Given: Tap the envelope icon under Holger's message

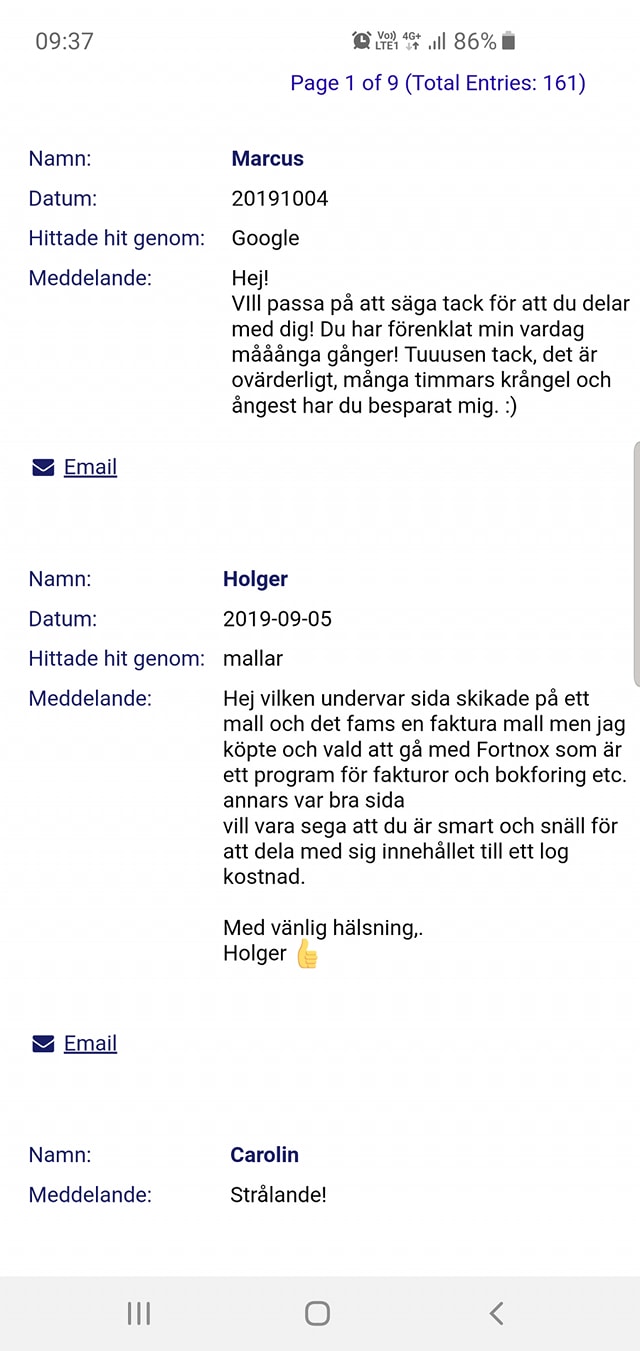Looking at the screenshot, I should pyautogui.click(x=43, y=1043).
